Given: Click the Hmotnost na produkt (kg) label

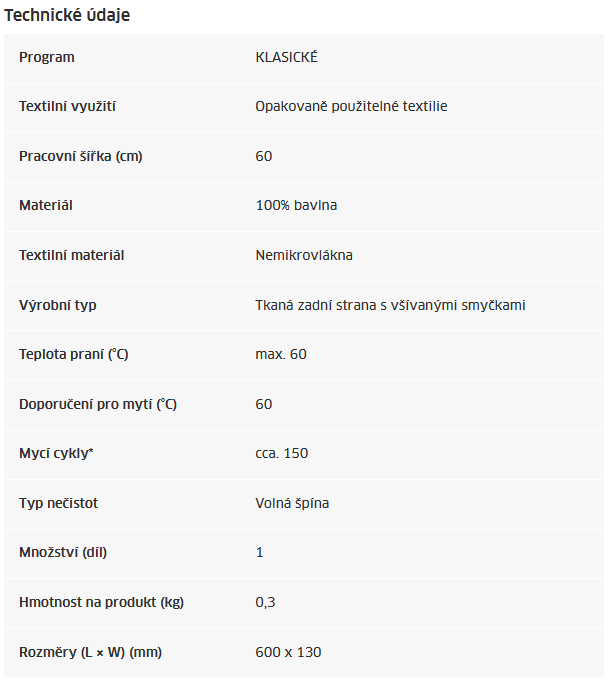Looking at the screenshot, I should (101, 602).
